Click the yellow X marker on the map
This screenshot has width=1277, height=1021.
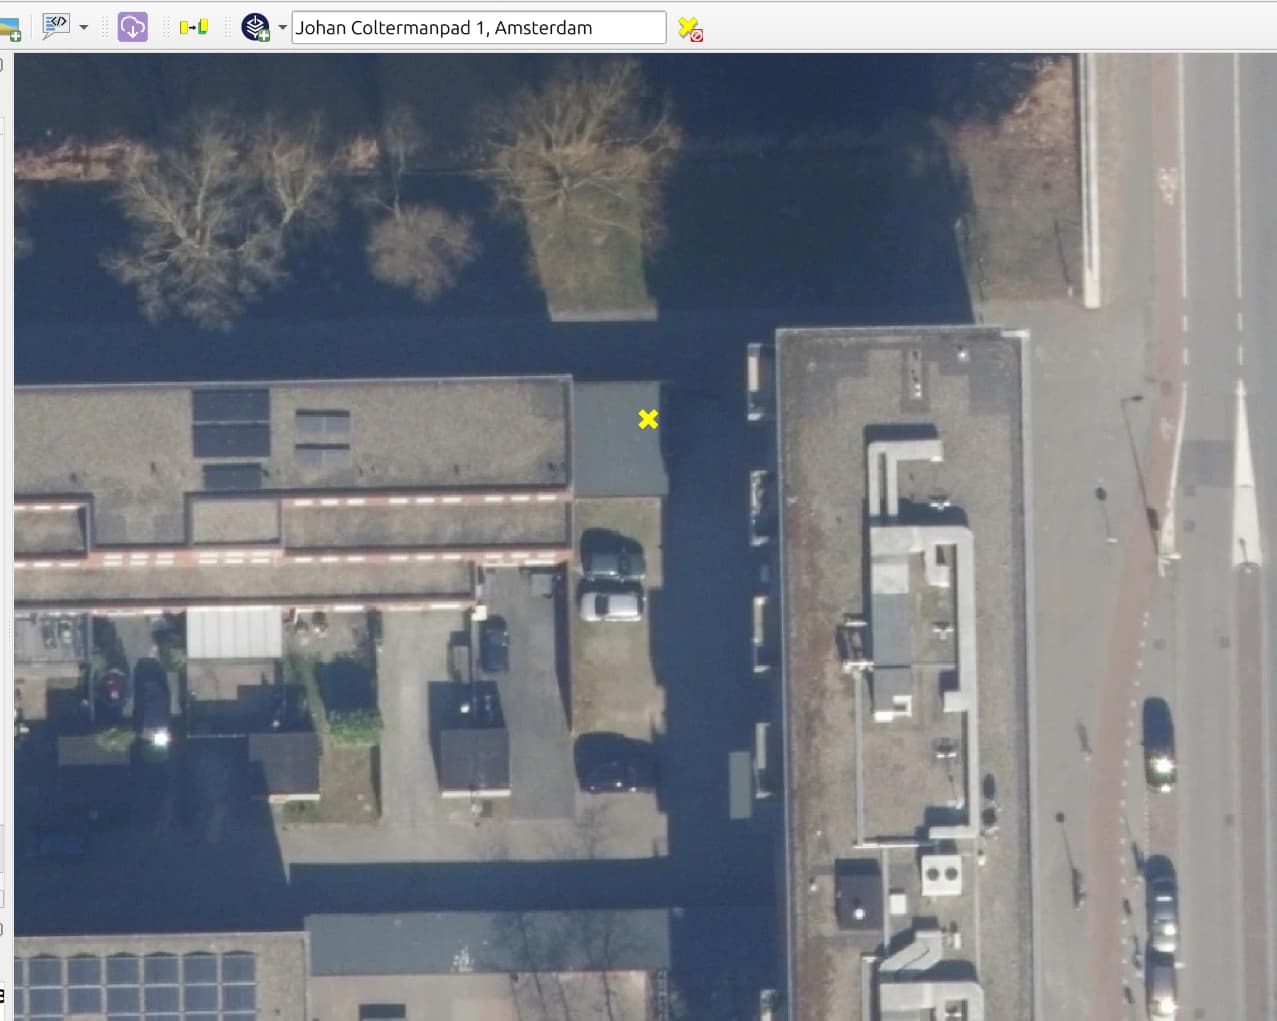648,419
